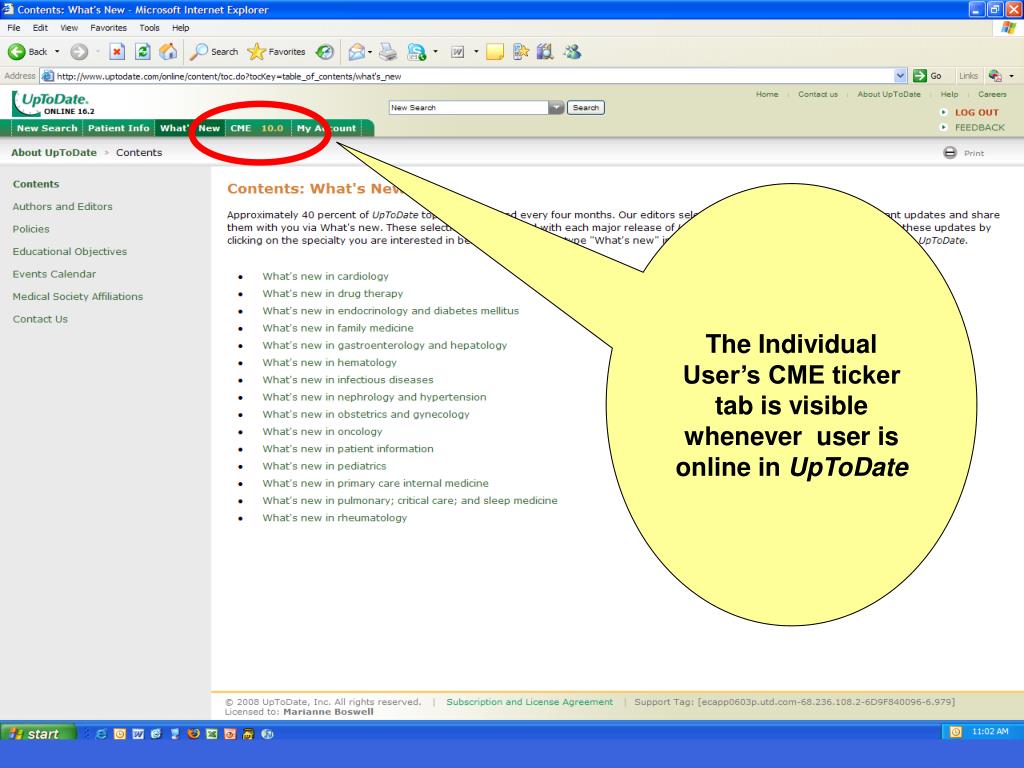This screenshot has width=1024, height=768.
Task: Open the Favorites star panel
Action: tap(256, 52)
